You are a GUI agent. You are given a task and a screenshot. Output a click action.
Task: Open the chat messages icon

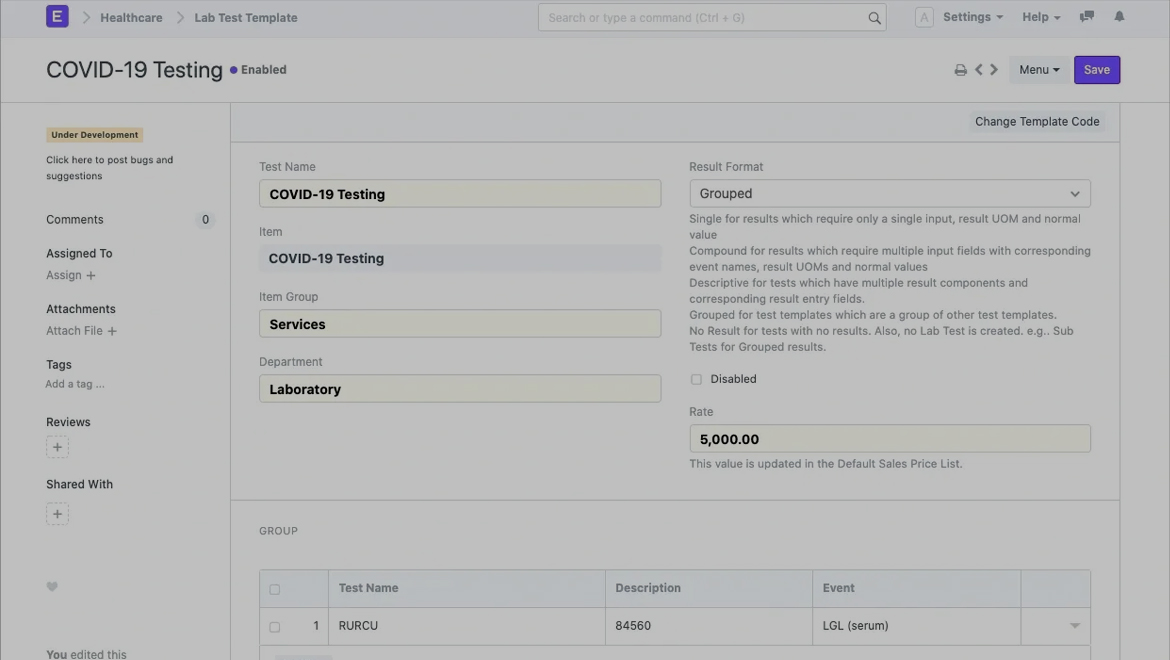tap(1087, 17)
